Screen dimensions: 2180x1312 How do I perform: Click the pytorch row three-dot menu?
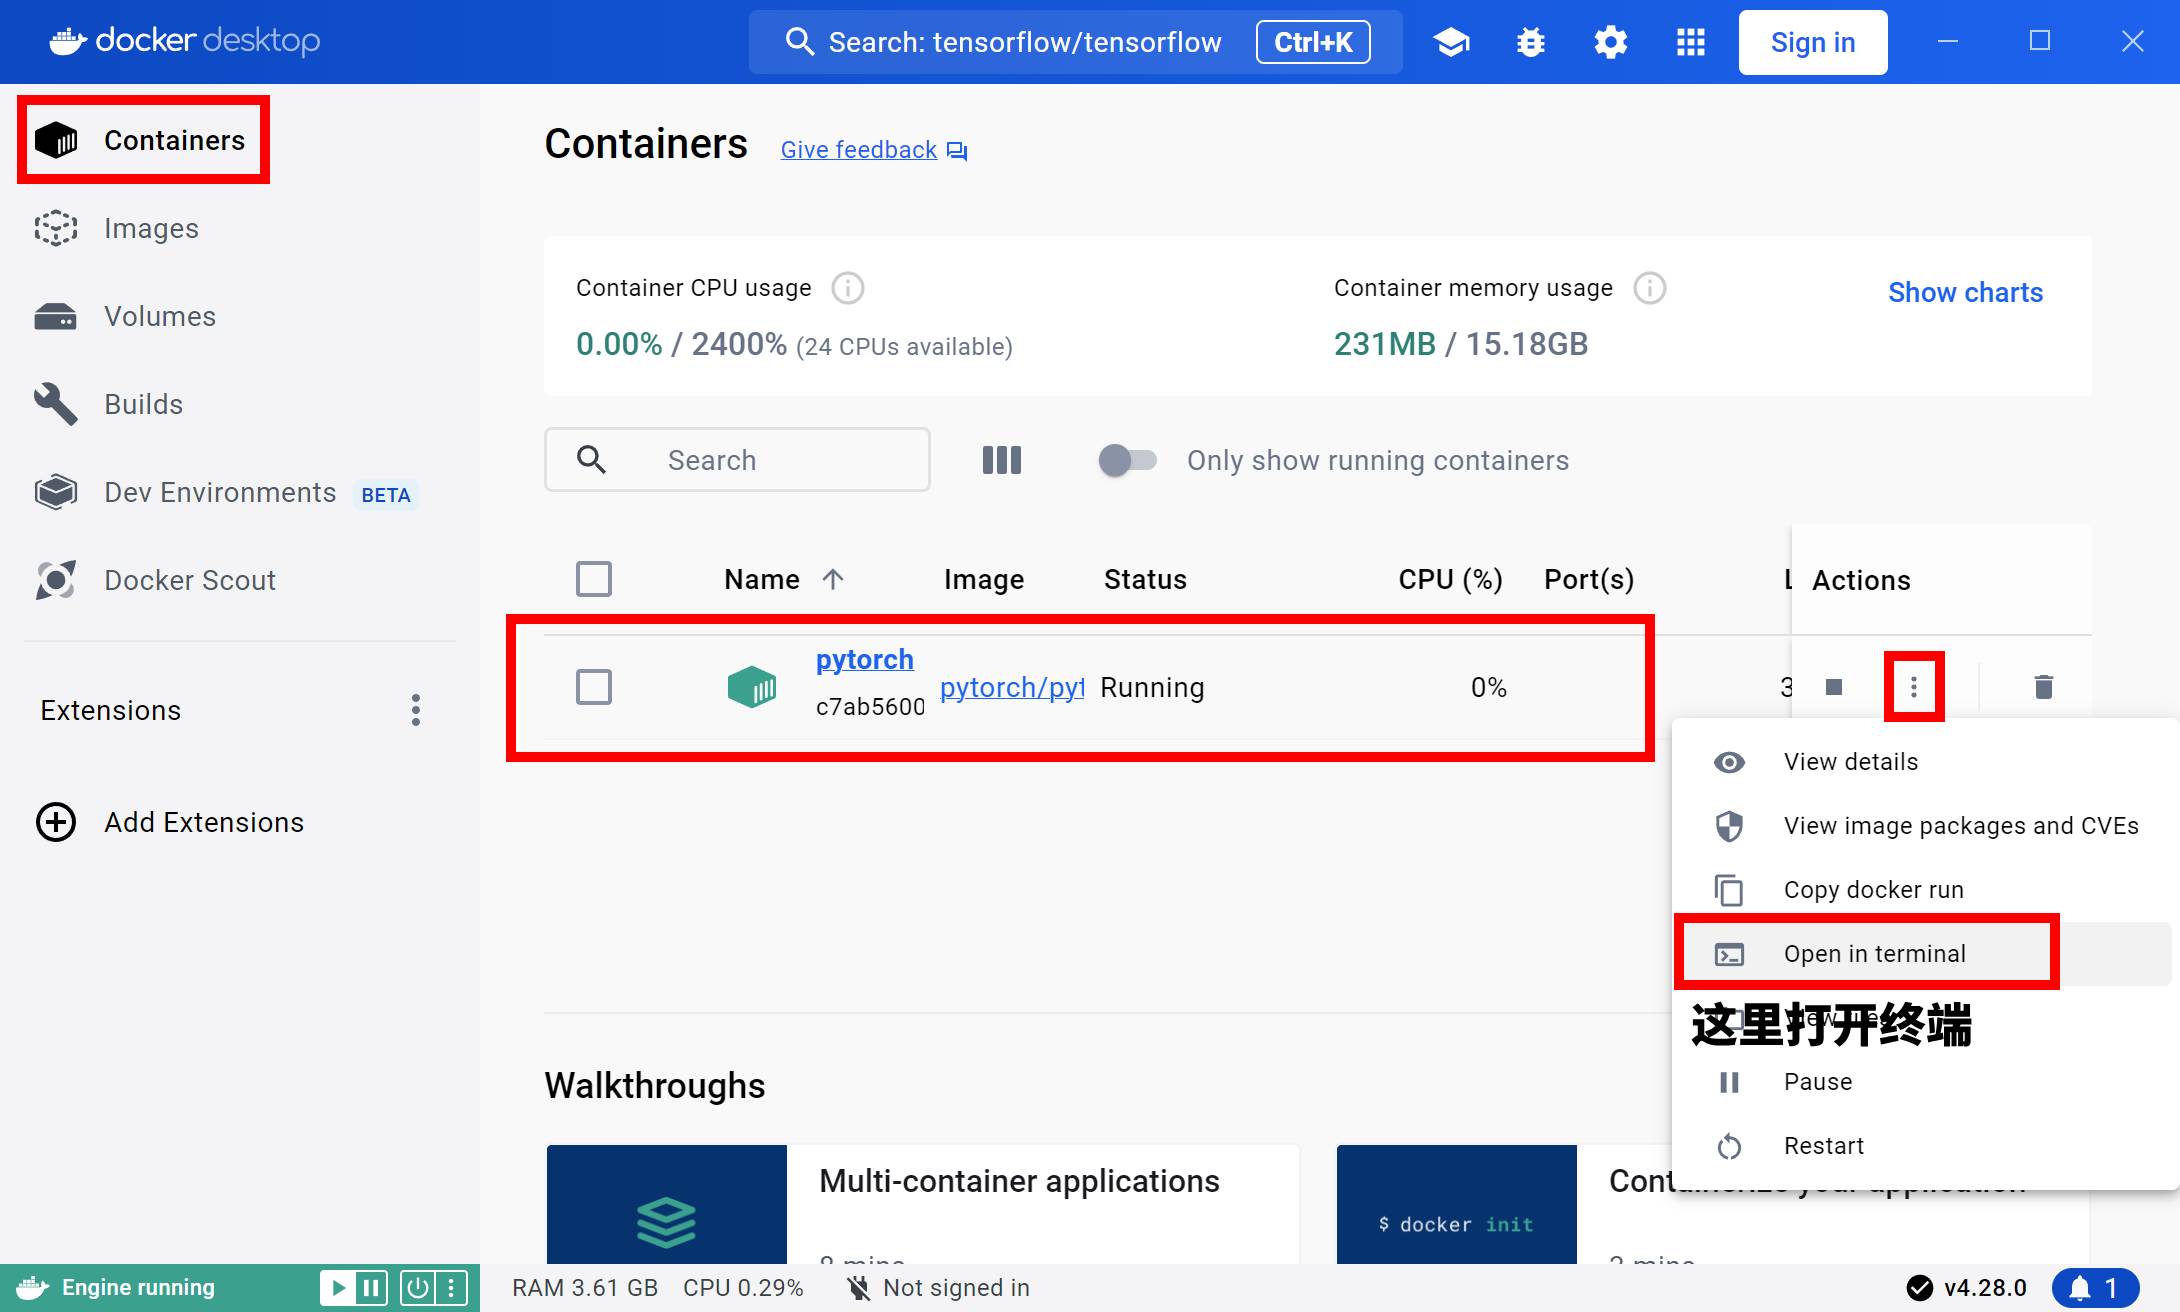pyautogui.click(x=1914, y=687)
